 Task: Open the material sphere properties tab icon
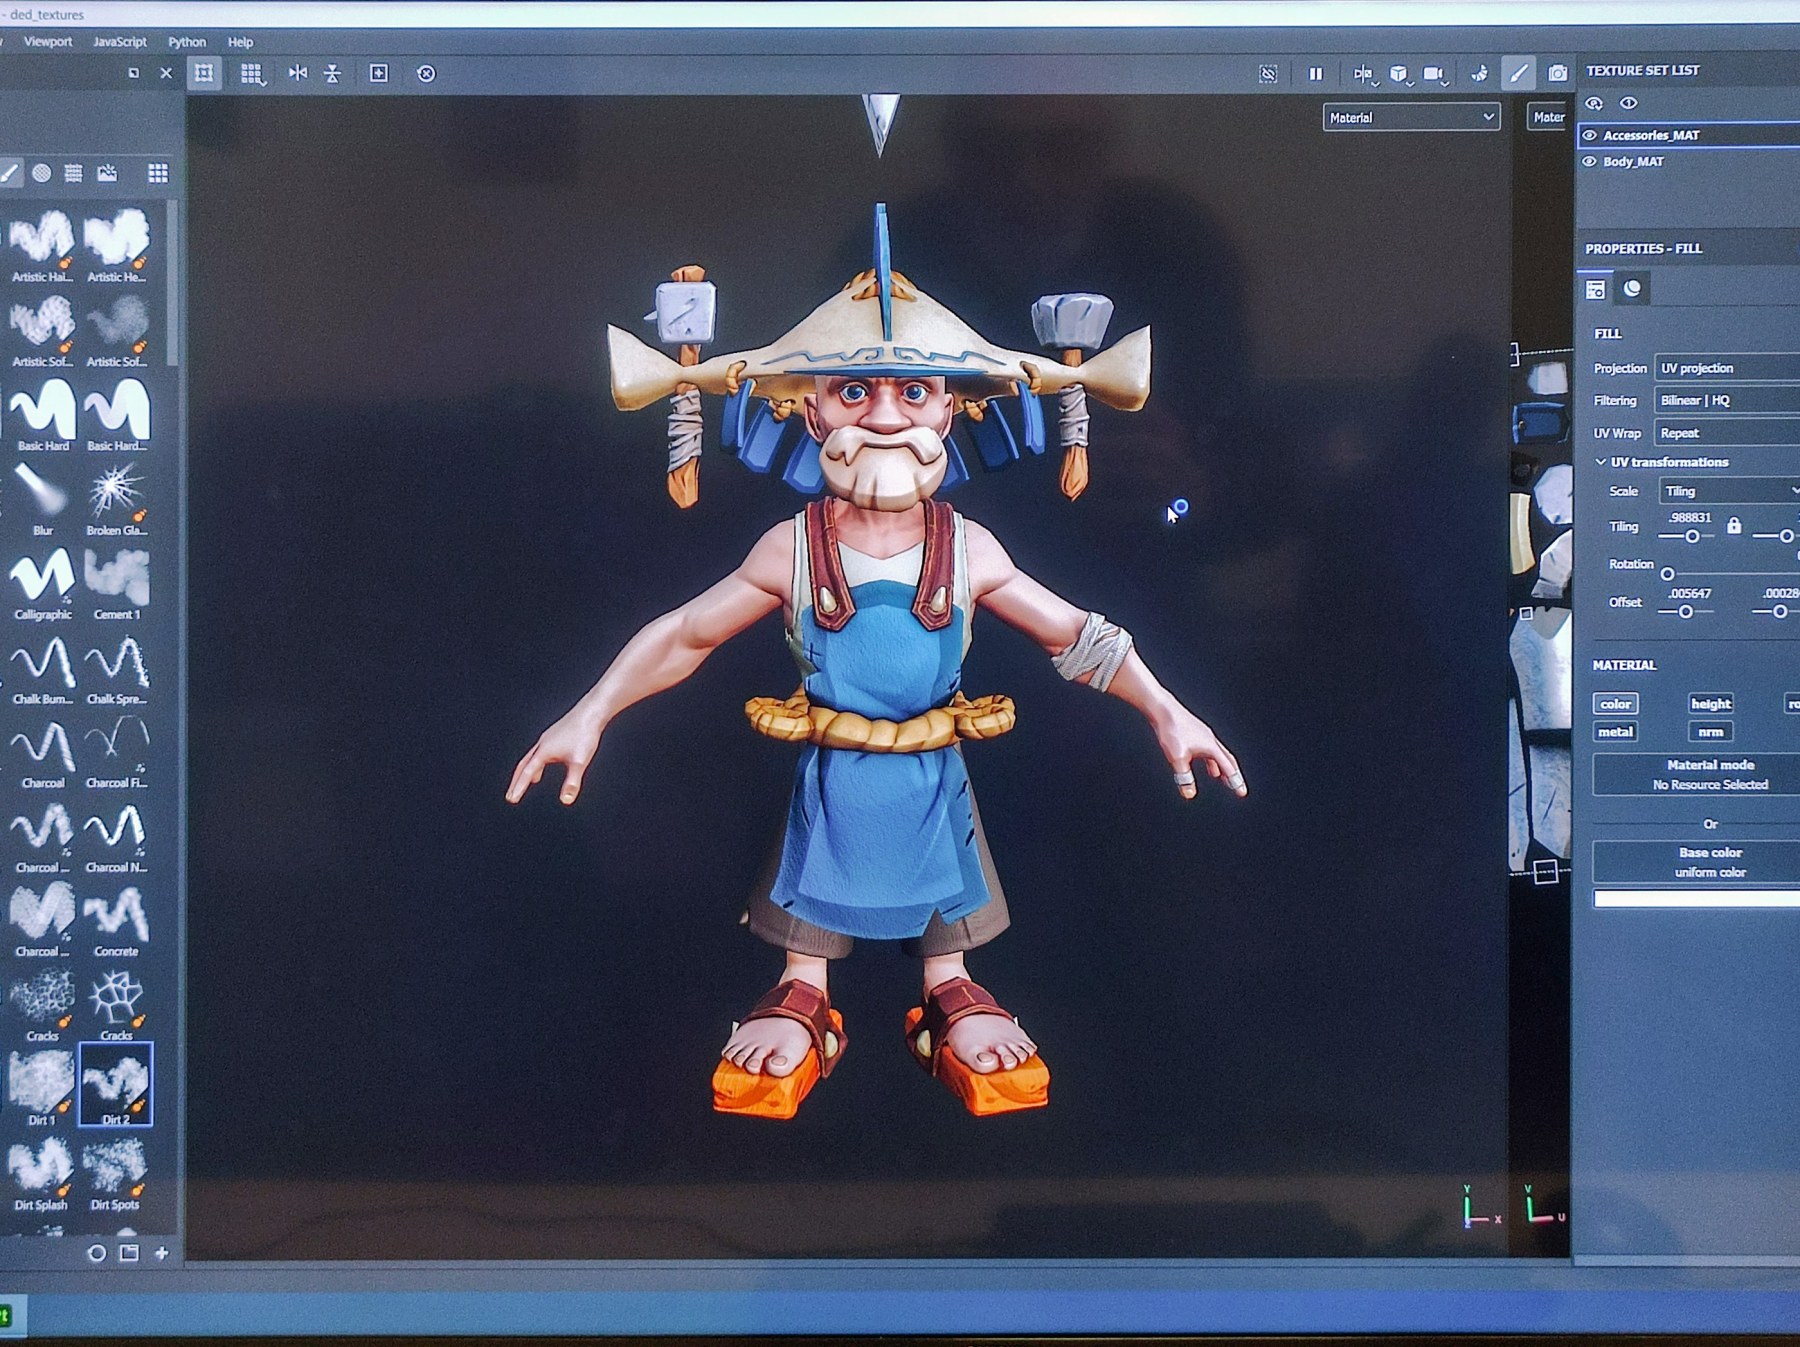(x=1632, y=289)
